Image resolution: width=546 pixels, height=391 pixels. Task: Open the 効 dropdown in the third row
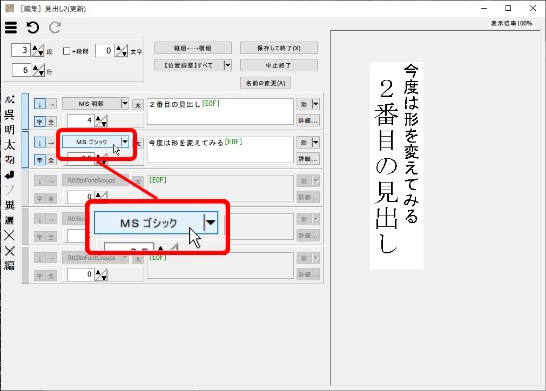315,181
